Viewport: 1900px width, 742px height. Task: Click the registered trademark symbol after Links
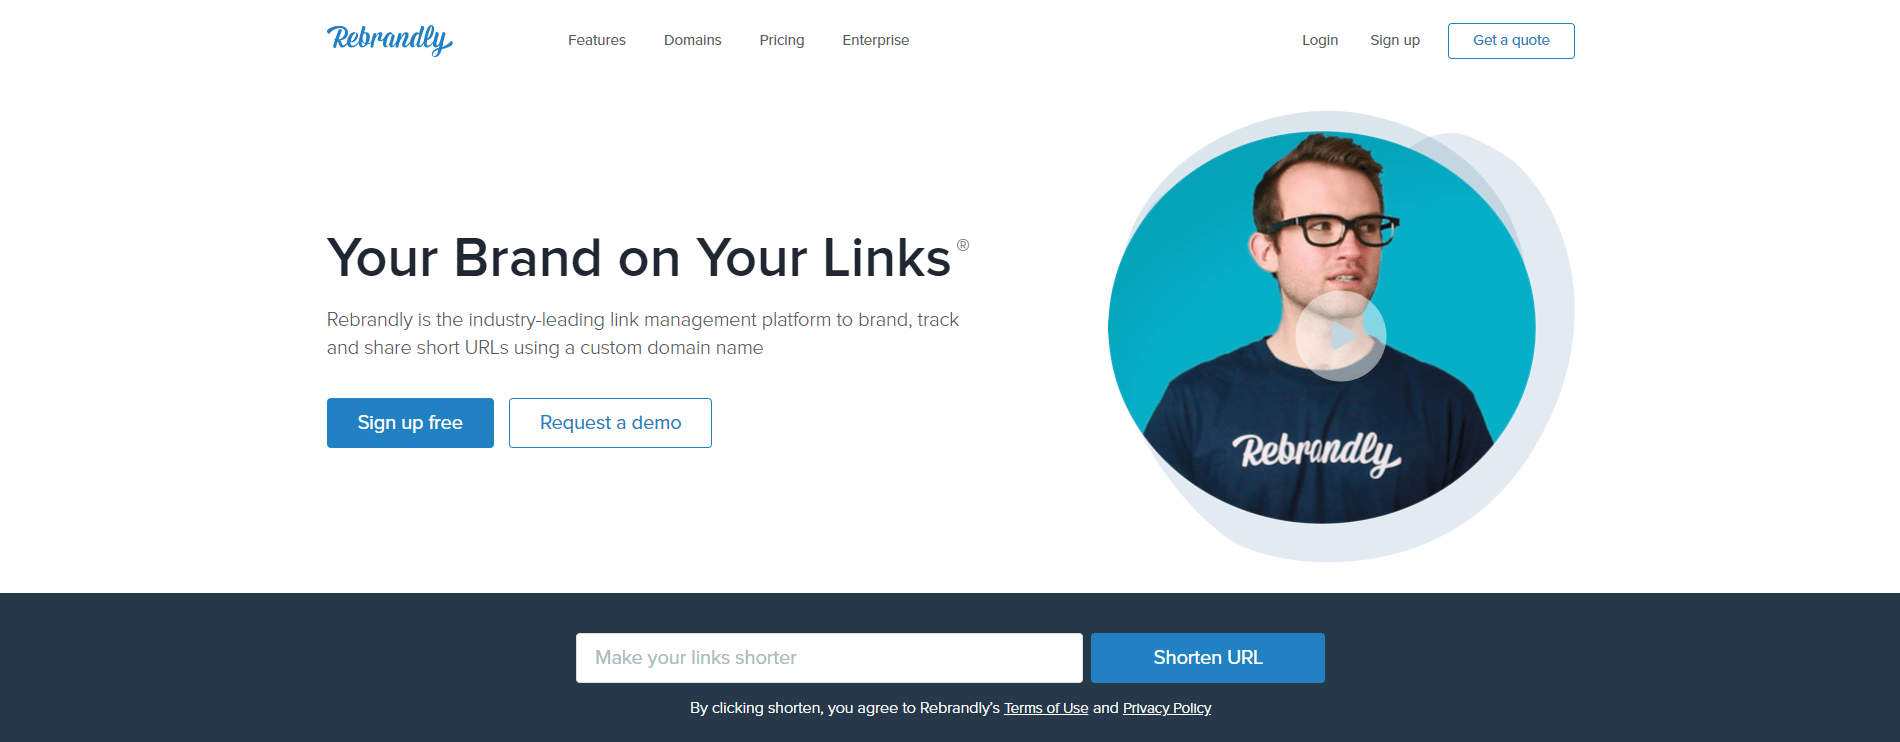coord(963,245)
